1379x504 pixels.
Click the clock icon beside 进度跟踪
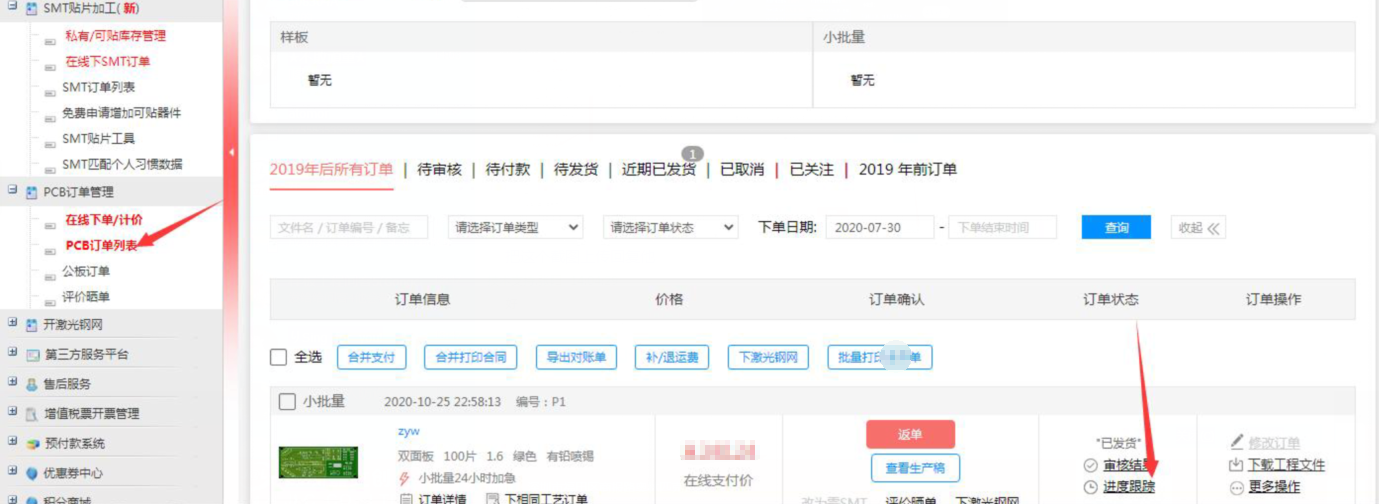pyautogui.click(x=1090, y=487)
